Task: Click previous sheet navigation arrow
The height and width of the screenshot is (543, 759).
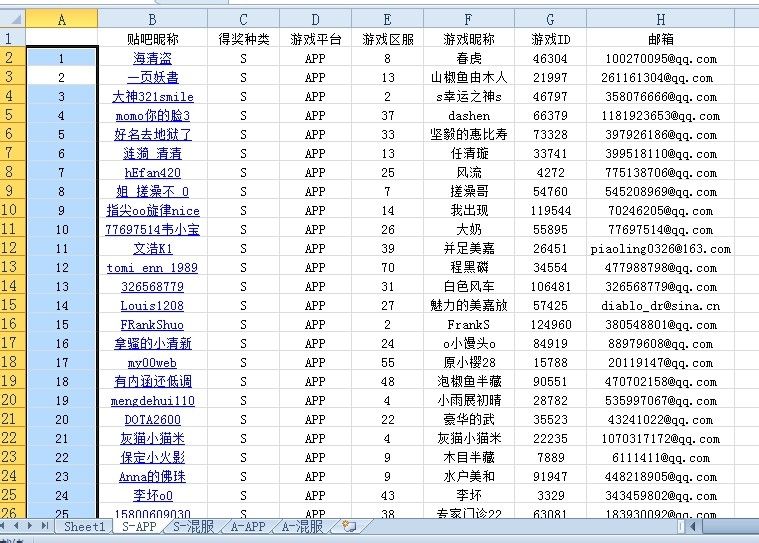Action: [x=16, y=526]
